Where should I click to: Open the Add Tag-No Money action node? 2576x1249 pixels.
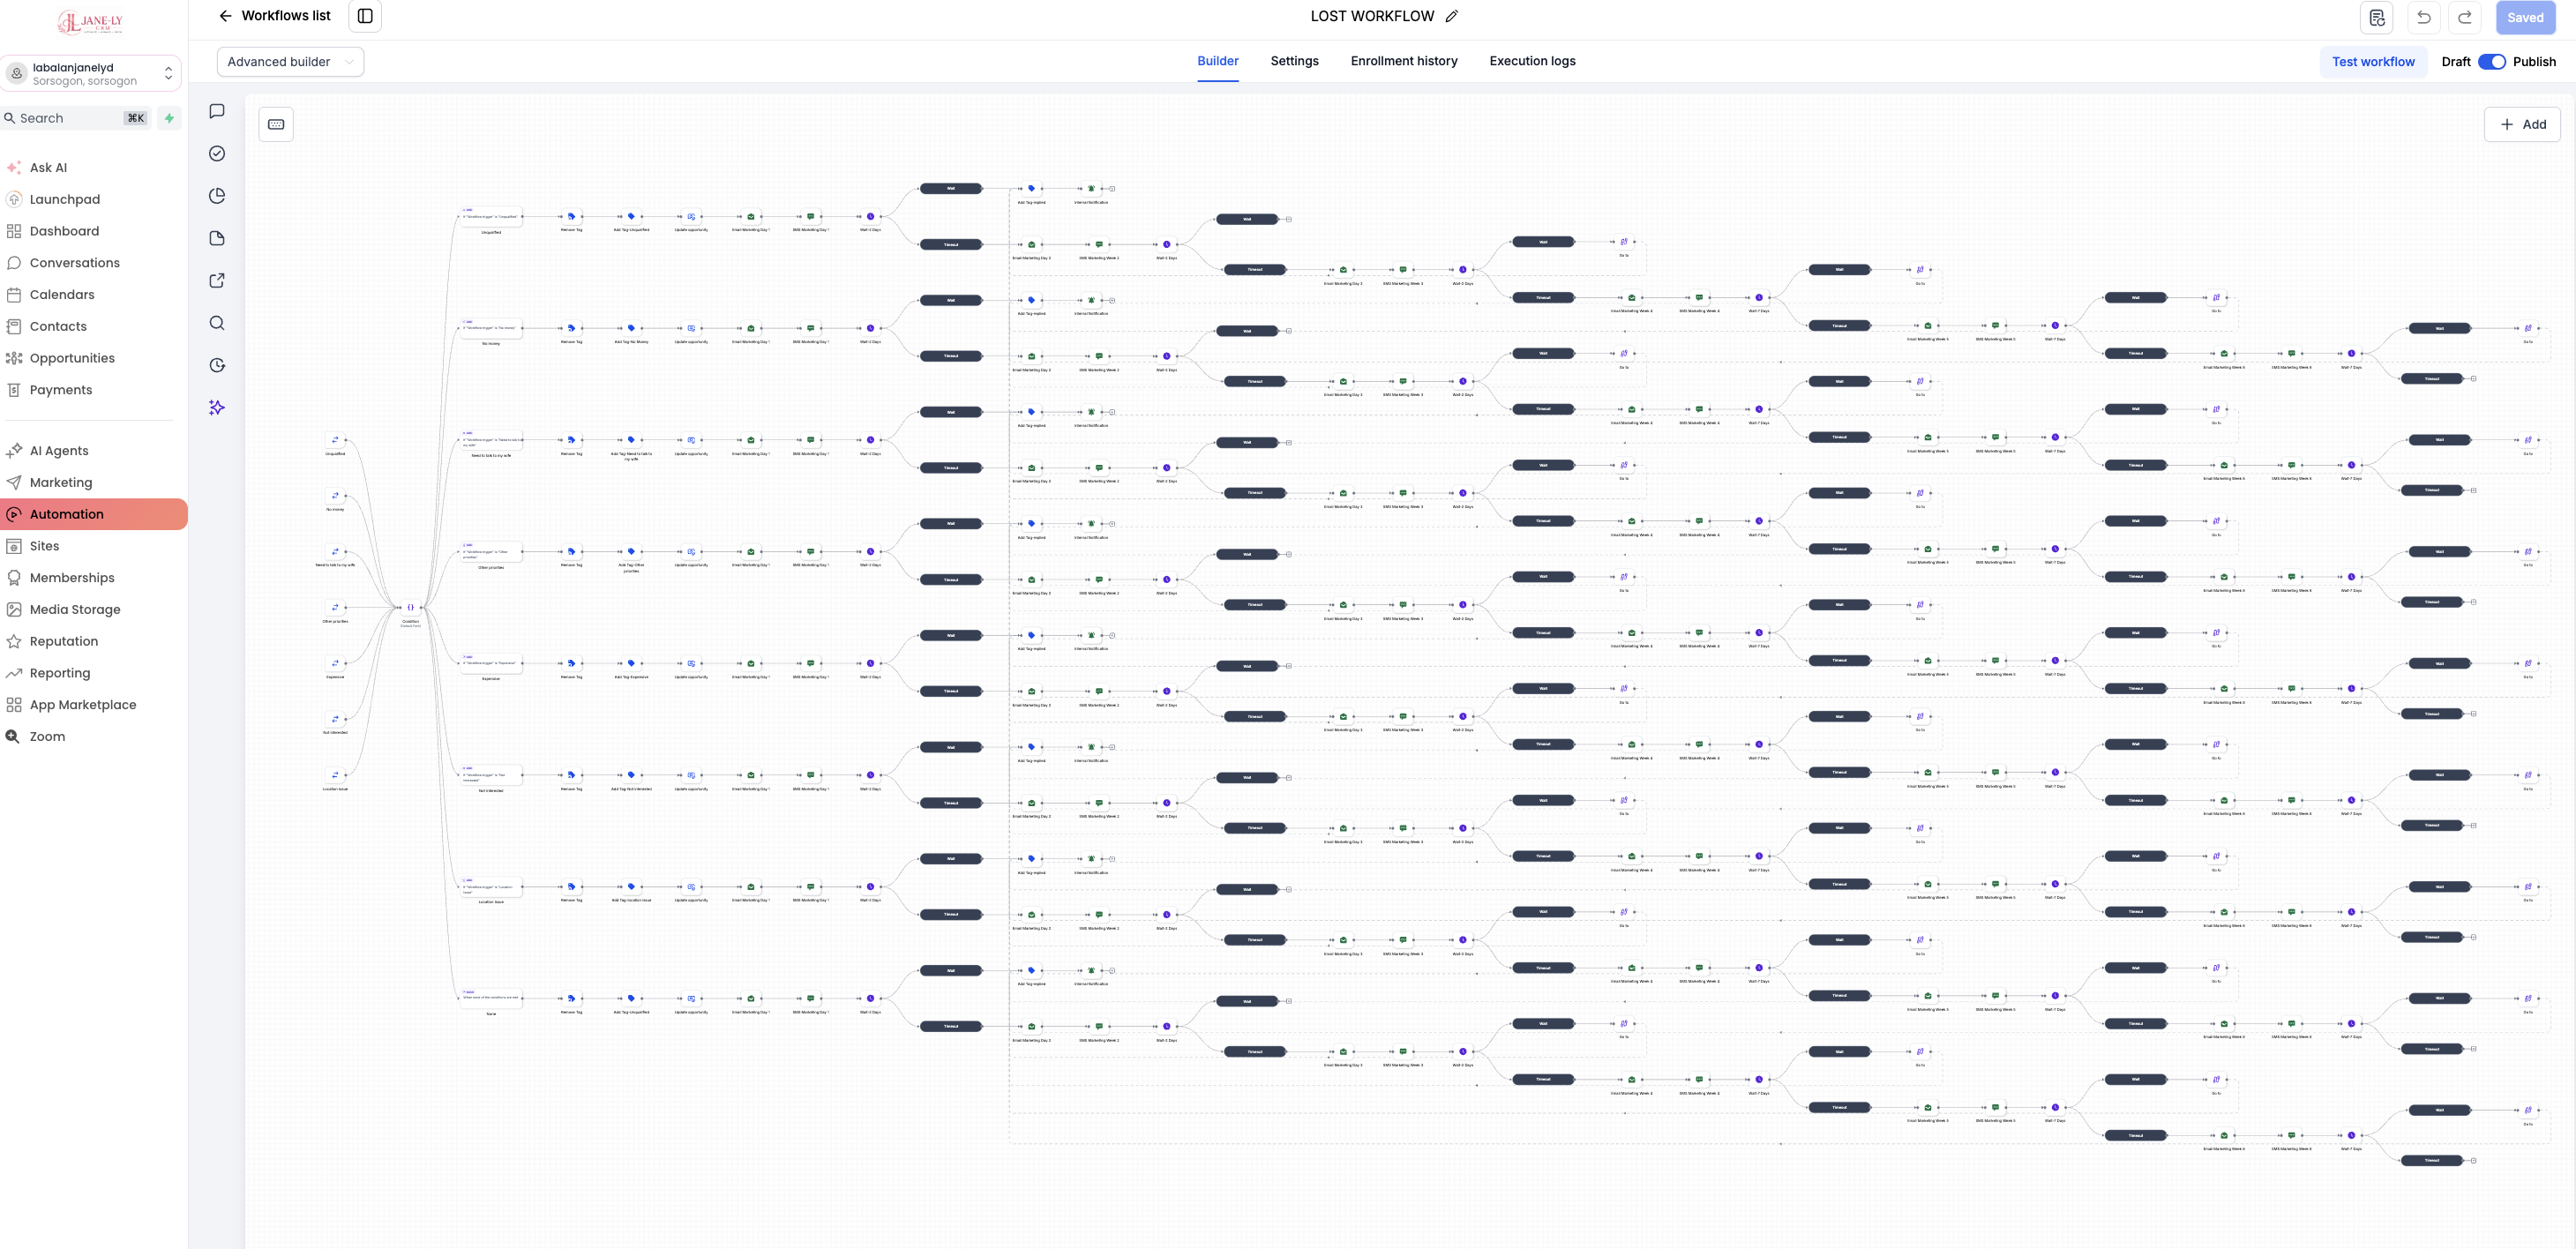click(x=631, y=328)
